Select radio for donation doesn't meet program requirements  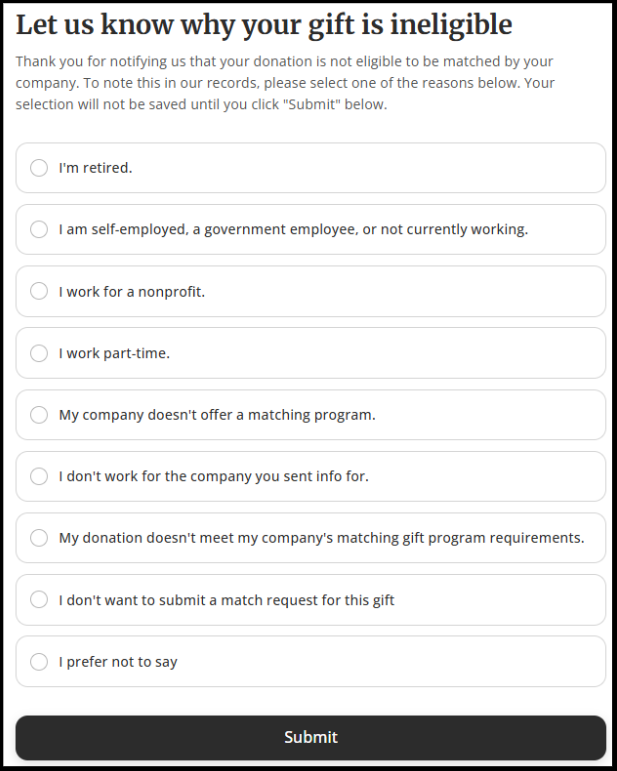click(x=39, y=538)
